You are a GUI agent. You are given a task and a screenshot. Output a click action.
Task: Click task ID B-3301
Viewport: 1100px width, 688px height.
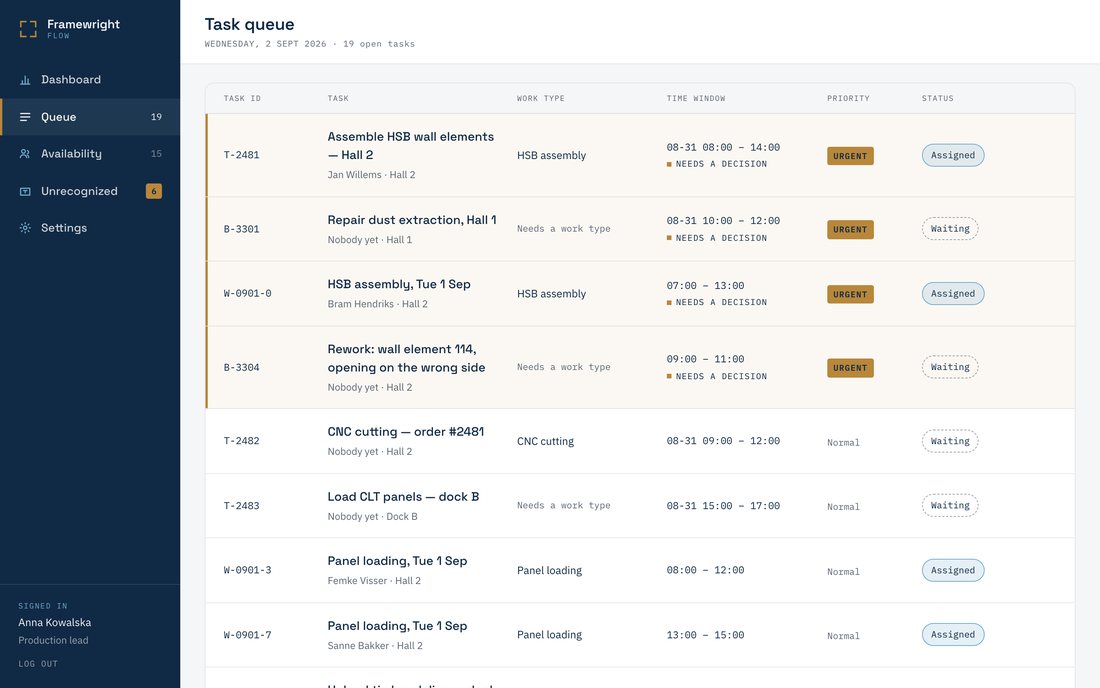coord(241,229)
